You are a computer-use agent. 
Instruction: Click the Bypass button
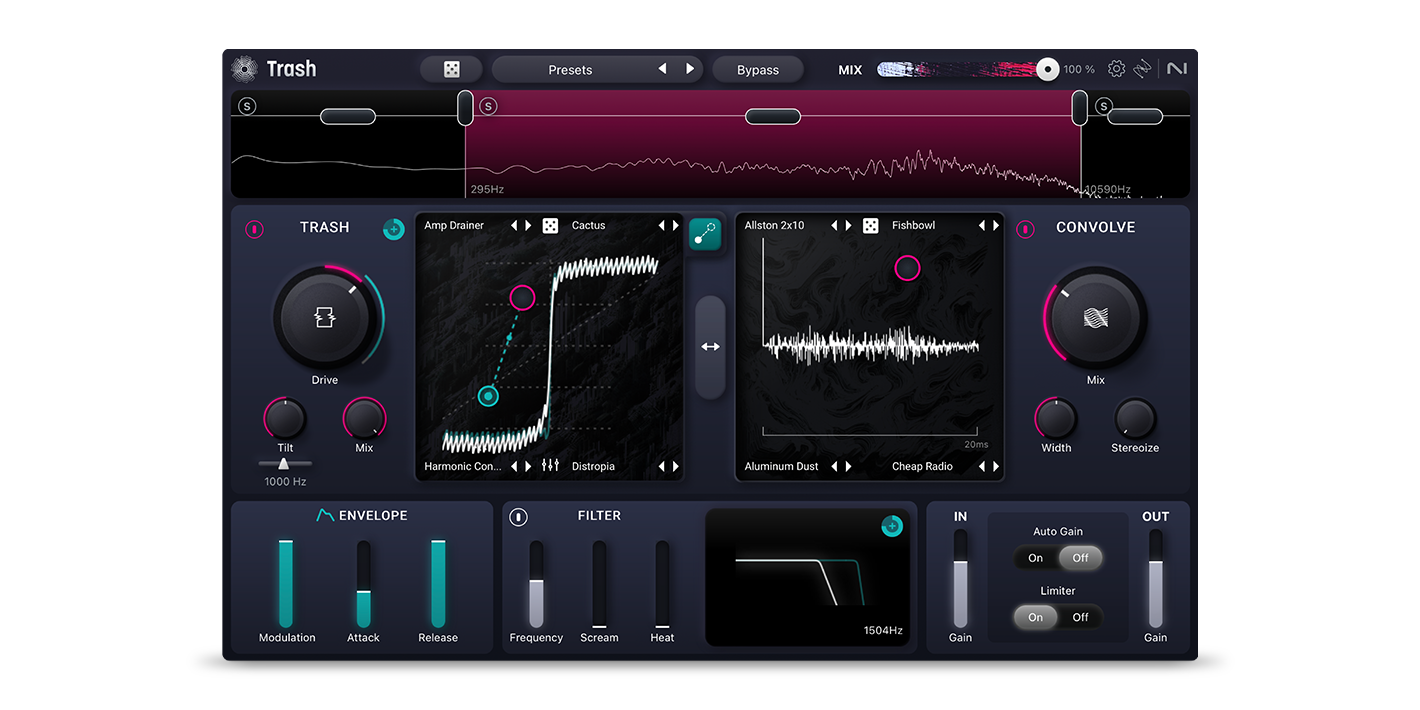758,69
